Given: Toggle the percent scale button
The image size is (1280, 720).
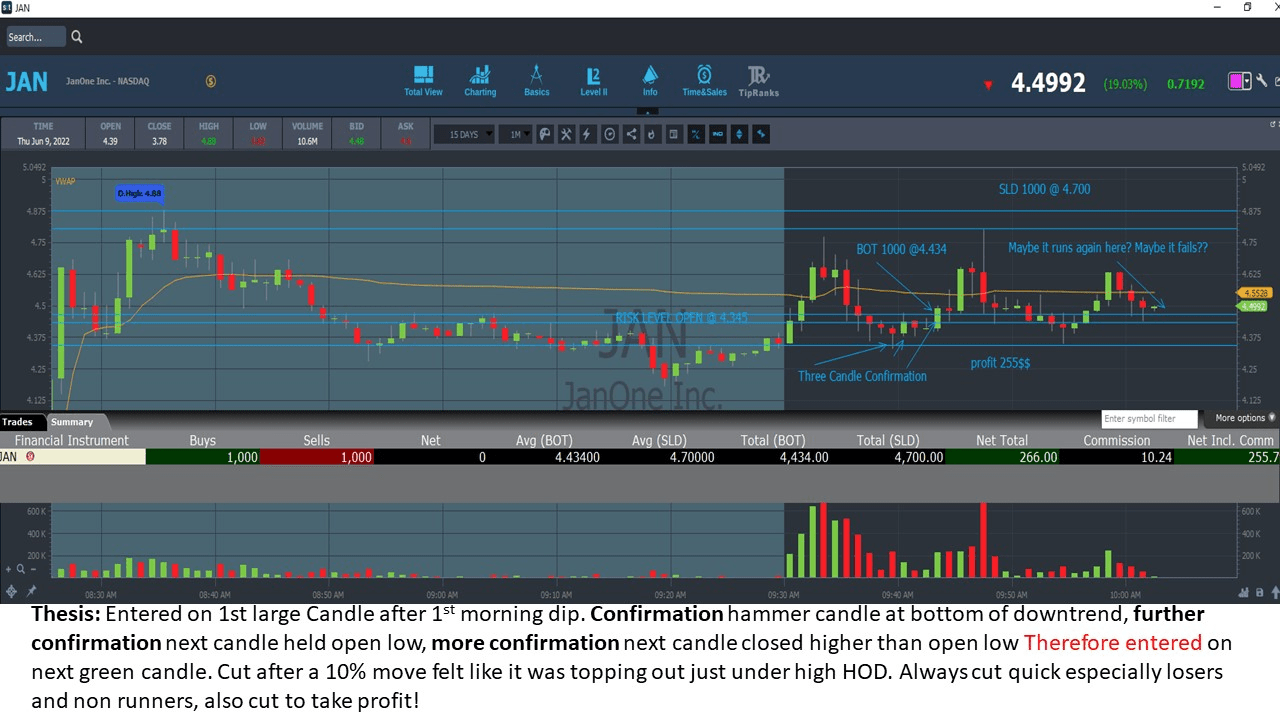Looking at the screenshot, I should pyautogui.click(x=696, y=134).
